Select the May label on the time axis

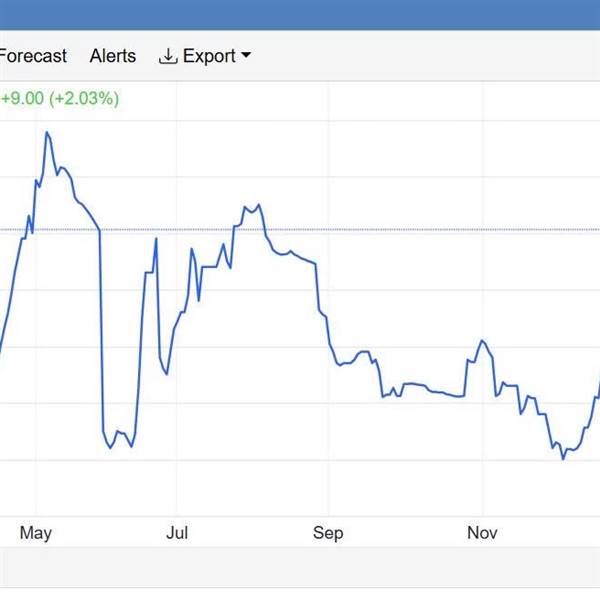pyautogui.click(x=35, y=533)
